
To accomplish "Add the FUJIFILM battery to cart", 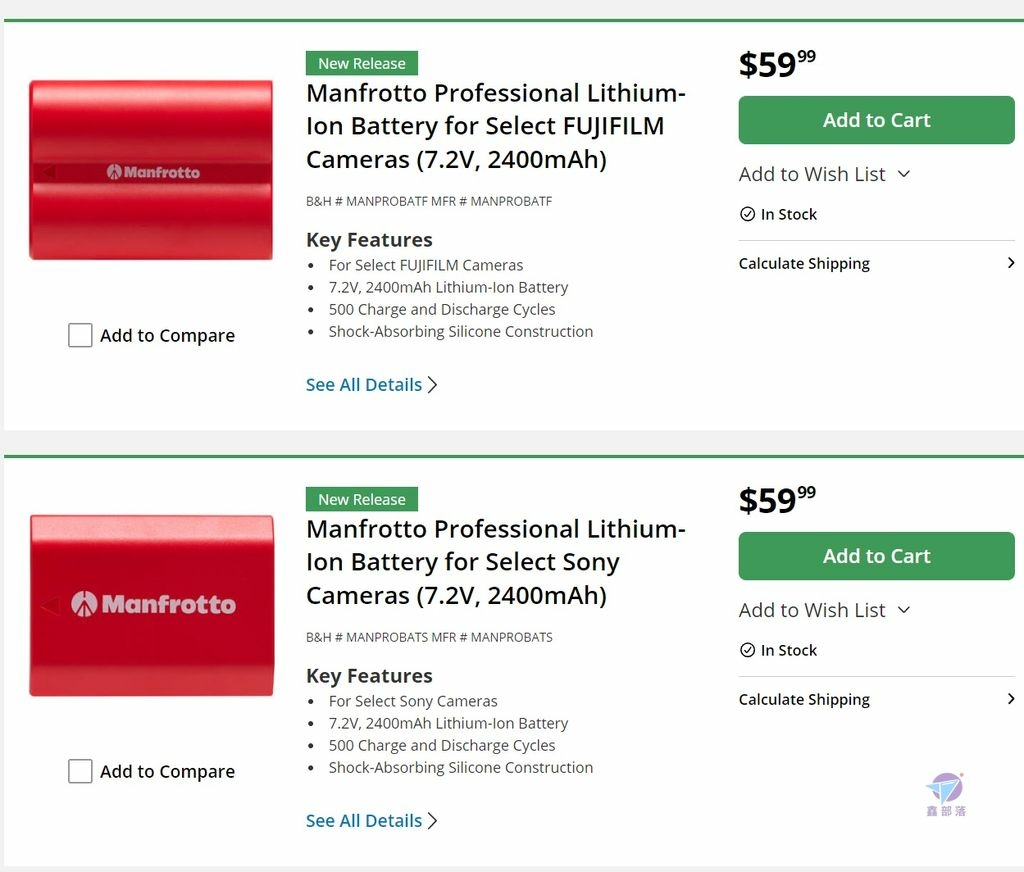I will click(x=876, y=120).
